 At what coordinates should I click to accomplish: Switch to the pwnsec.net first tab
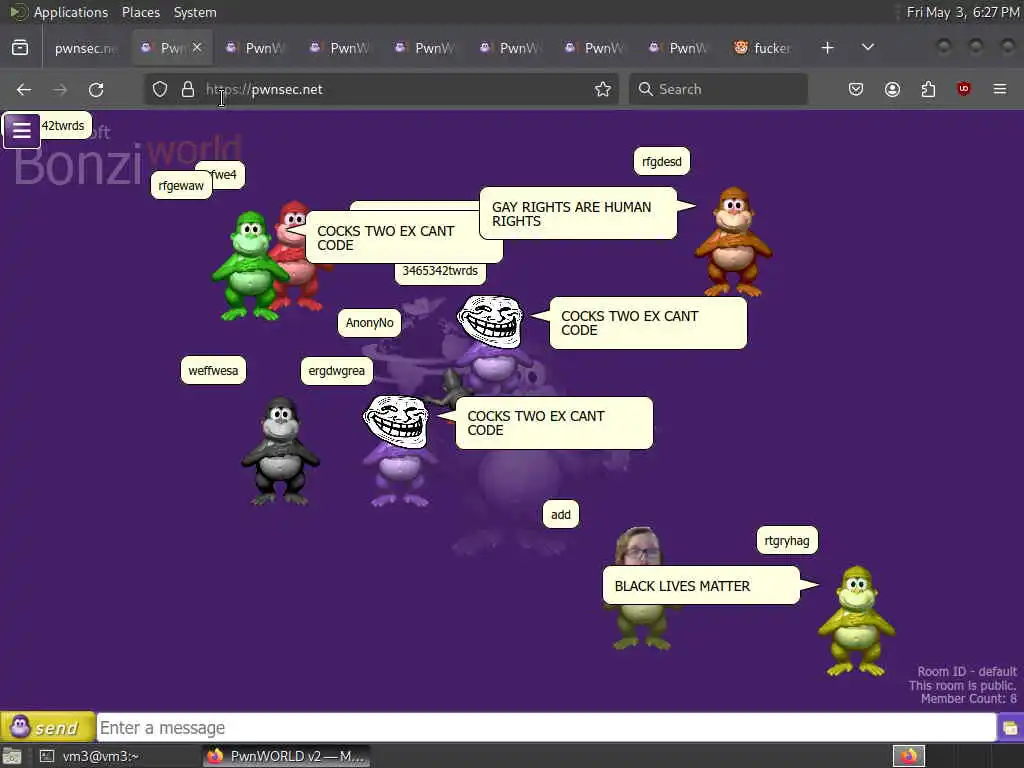[85, 48]
